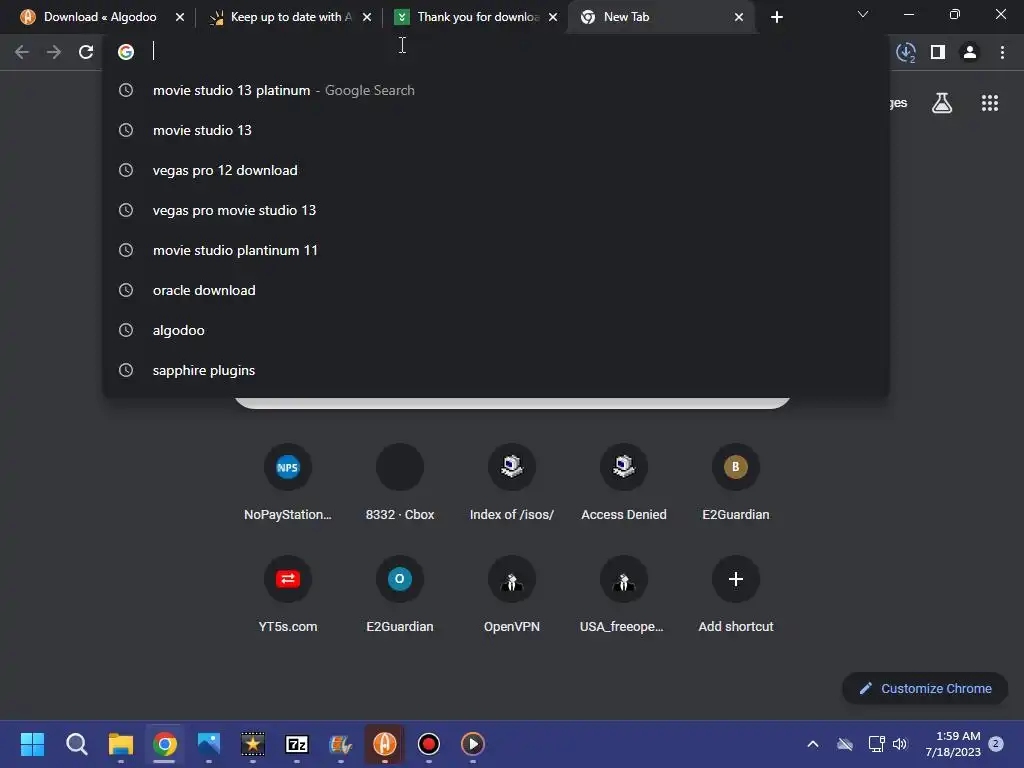The width and height of the screenshot is (1024, 768).
Task: Click the Customize Chrome button
Action: pos(925,688)
